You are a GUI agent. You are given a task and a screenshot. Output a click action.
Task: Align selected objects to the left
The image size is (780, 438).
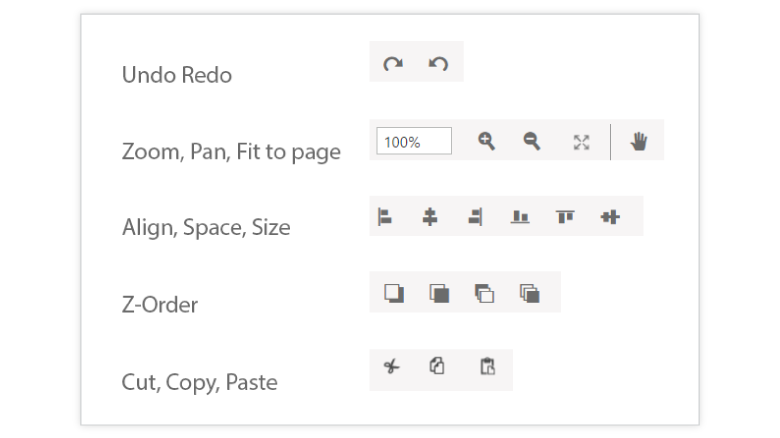click(x=385, y=216)
